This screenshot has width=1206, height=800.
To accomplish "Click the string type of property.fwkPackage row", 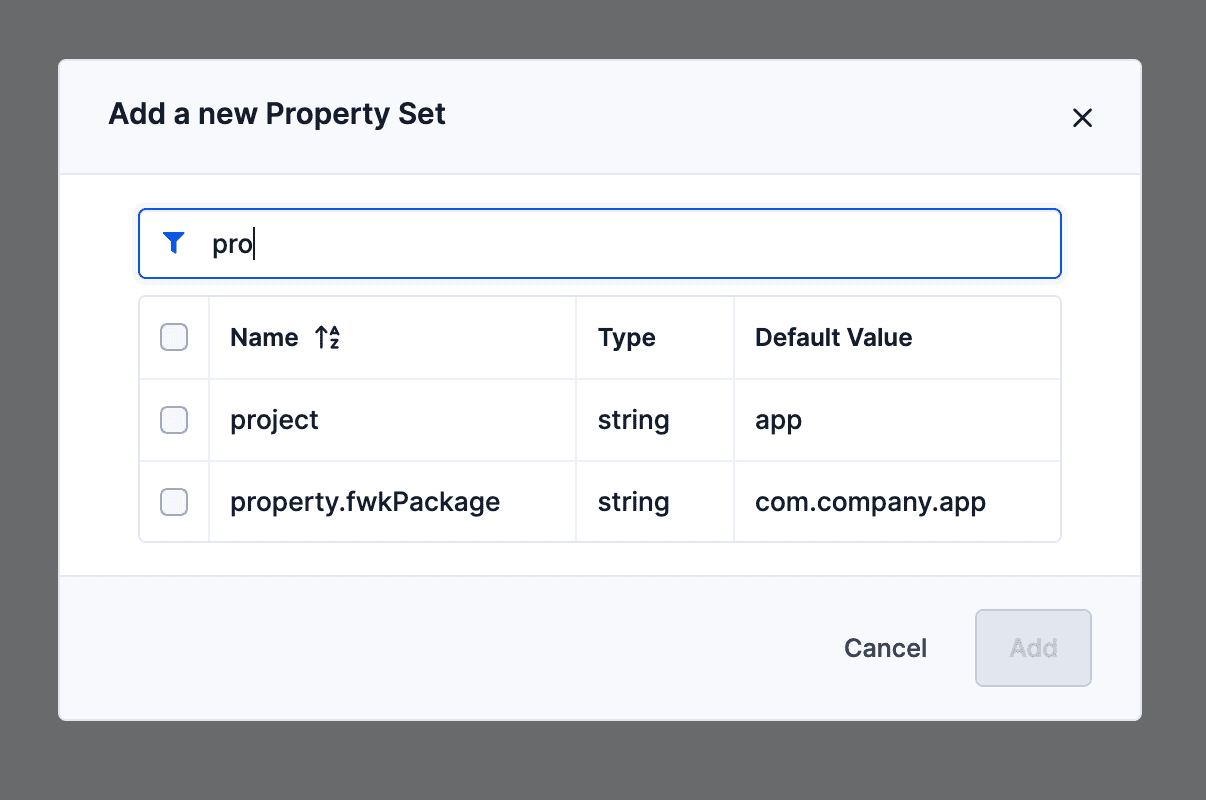I will click(655, 502).
